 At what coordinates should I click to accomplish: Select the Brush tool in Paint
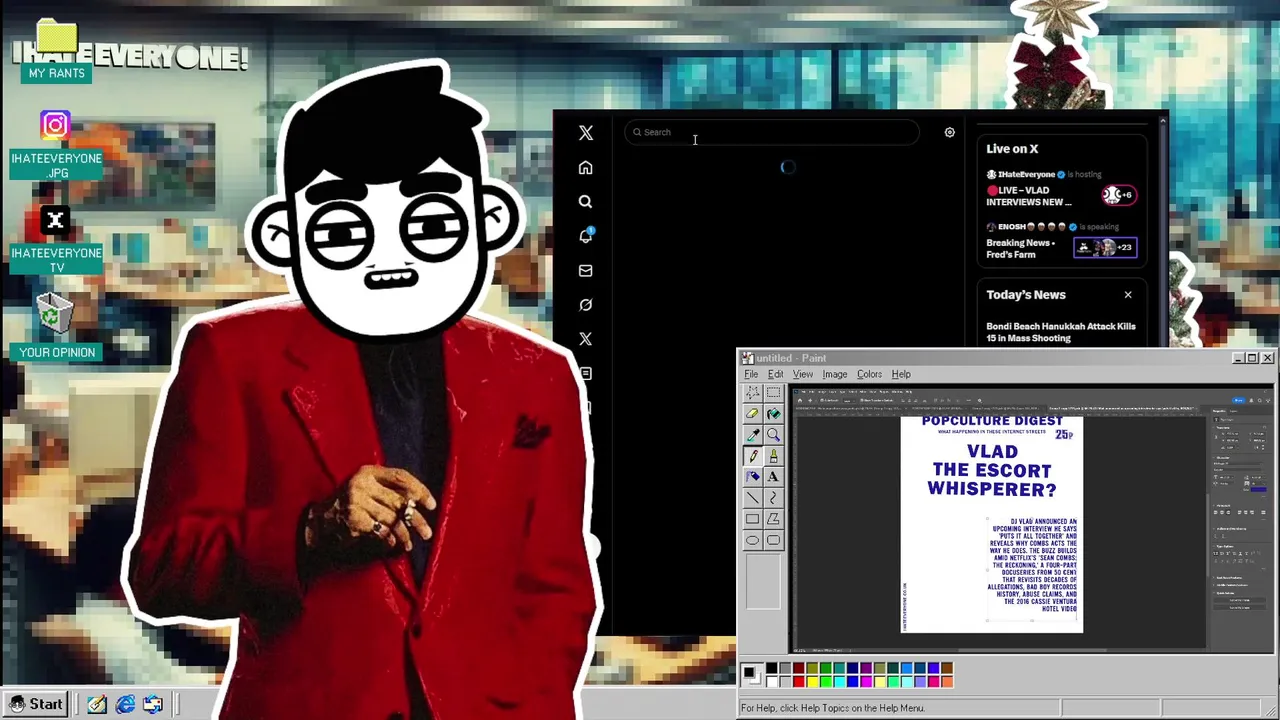click(x=773, y=456)
